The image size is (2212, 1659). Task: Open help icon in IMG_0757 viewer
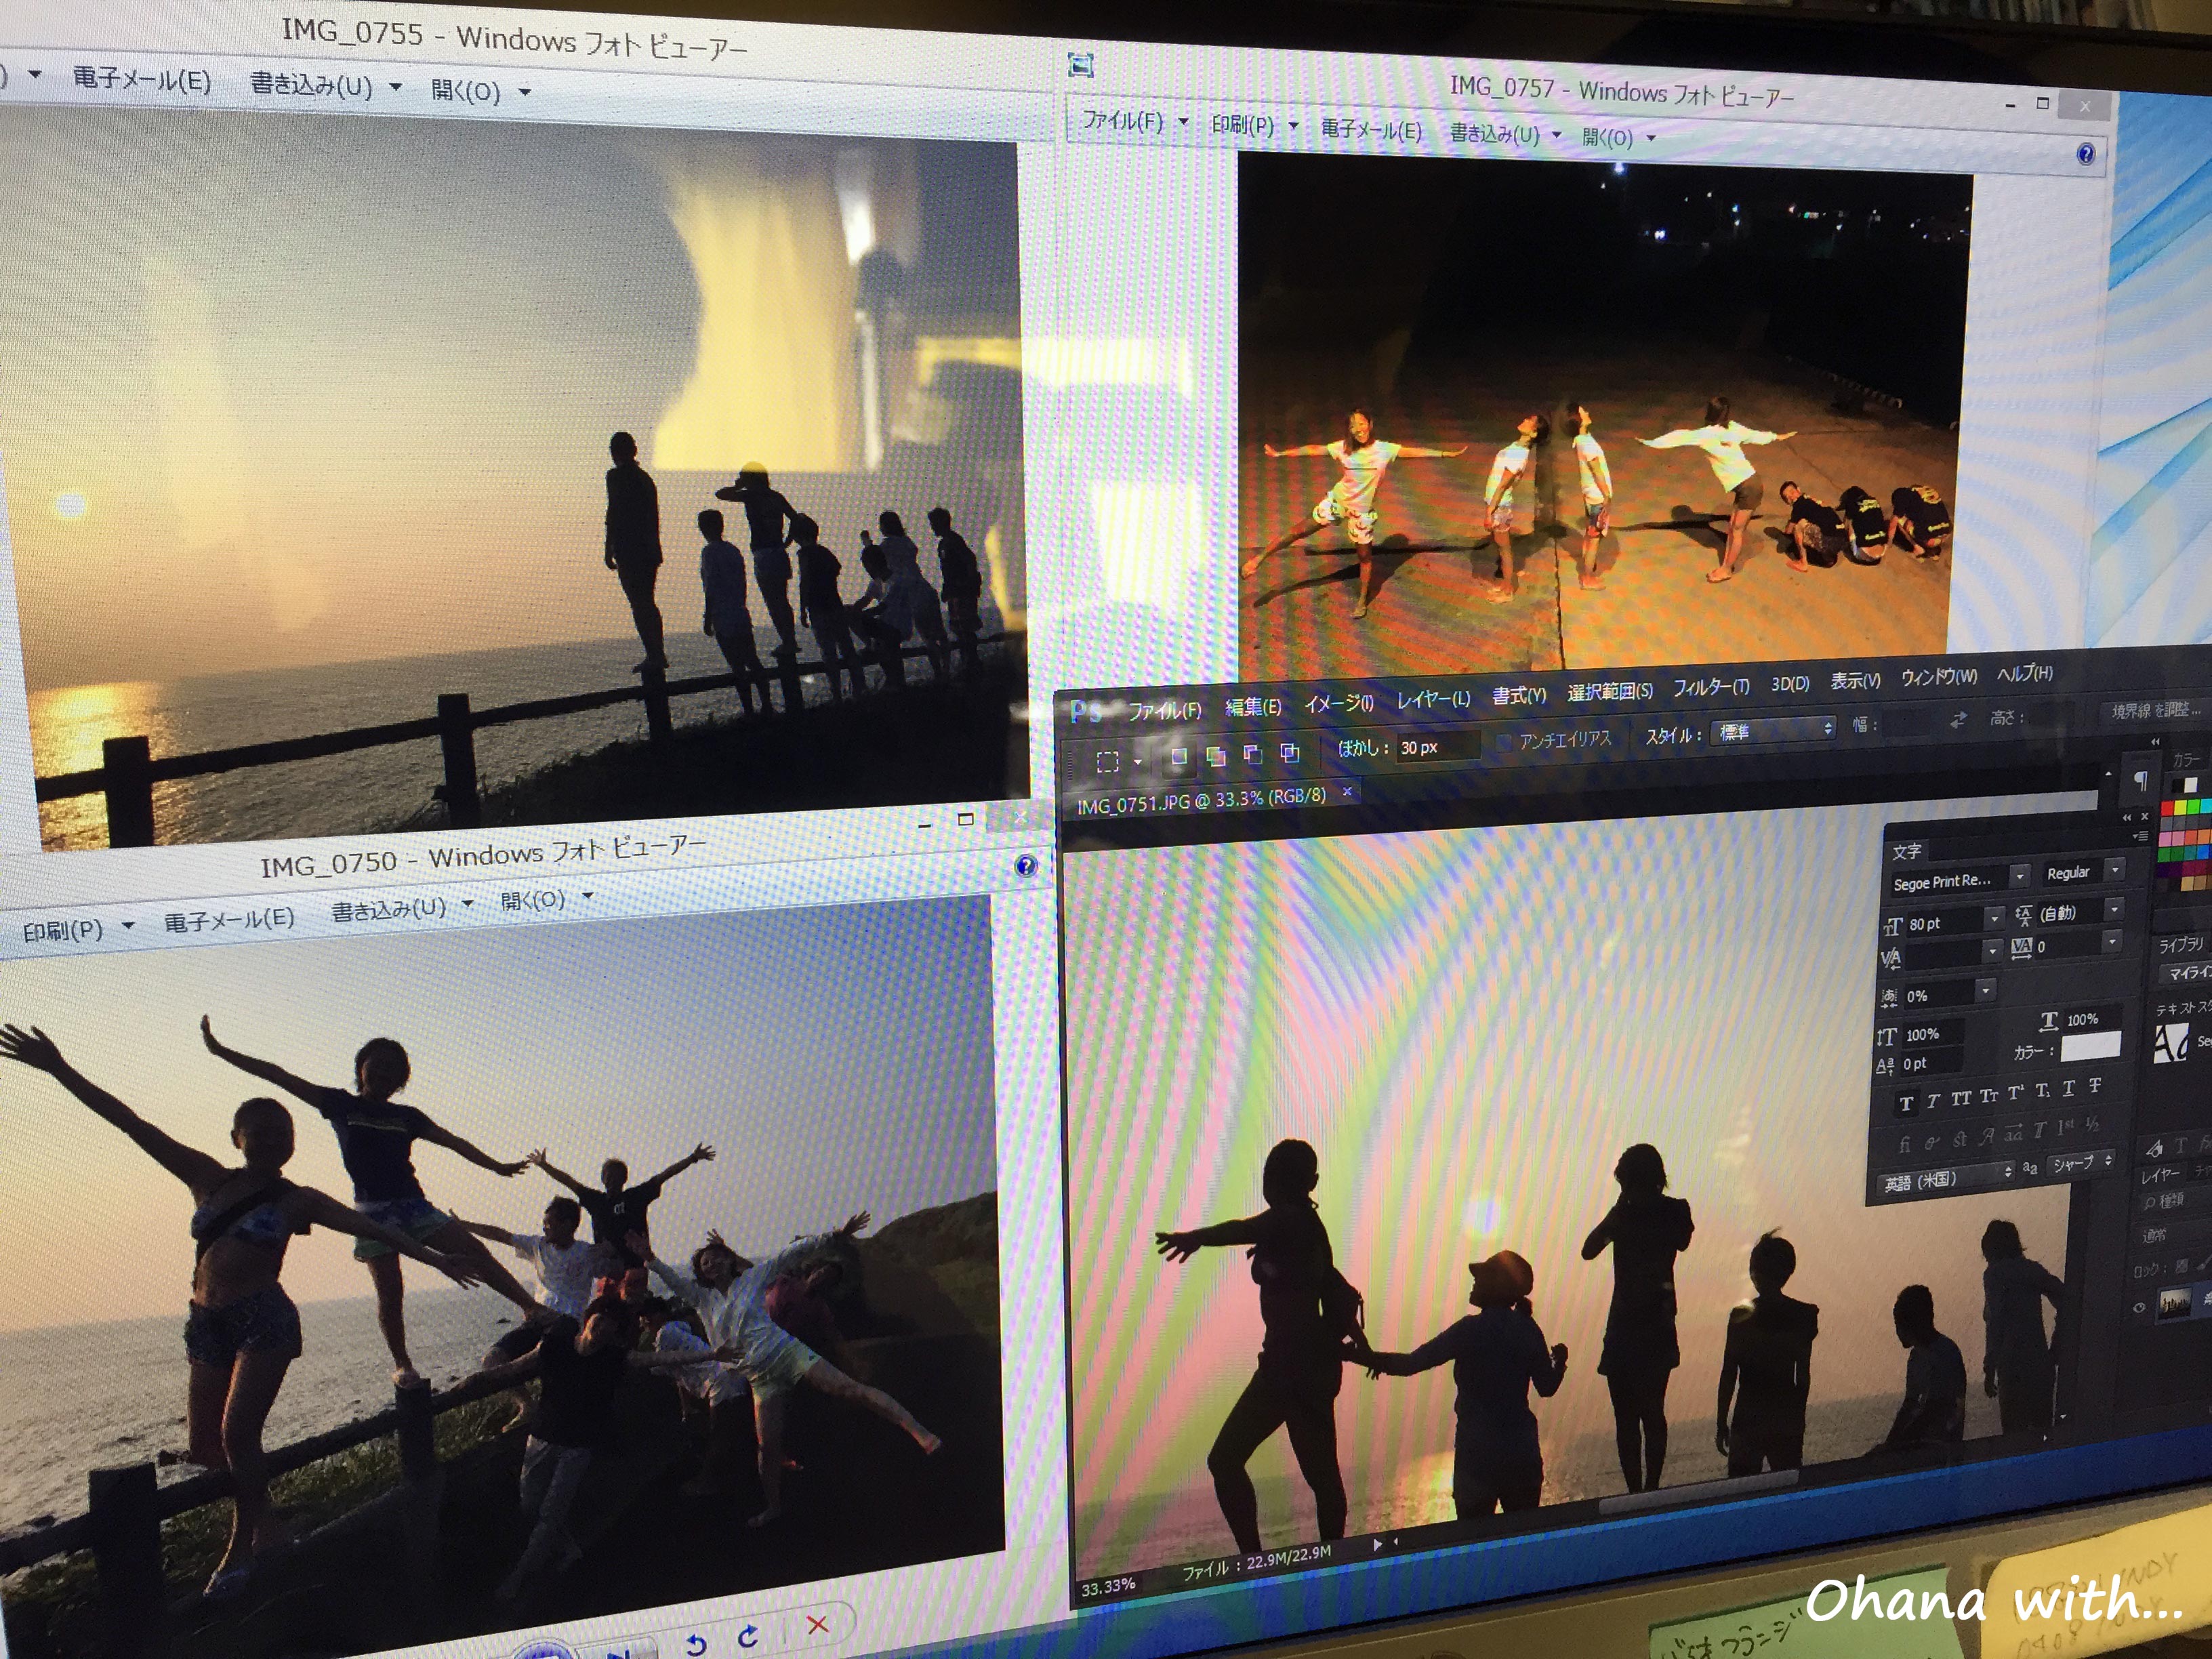(2085, 153)
